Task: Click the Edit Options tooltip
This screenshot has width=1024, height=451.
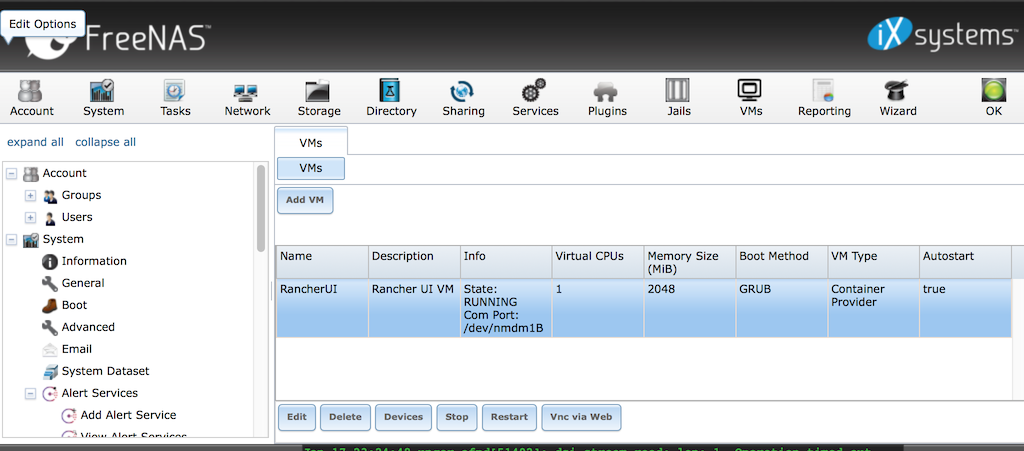Action: [x=42, y=24]
